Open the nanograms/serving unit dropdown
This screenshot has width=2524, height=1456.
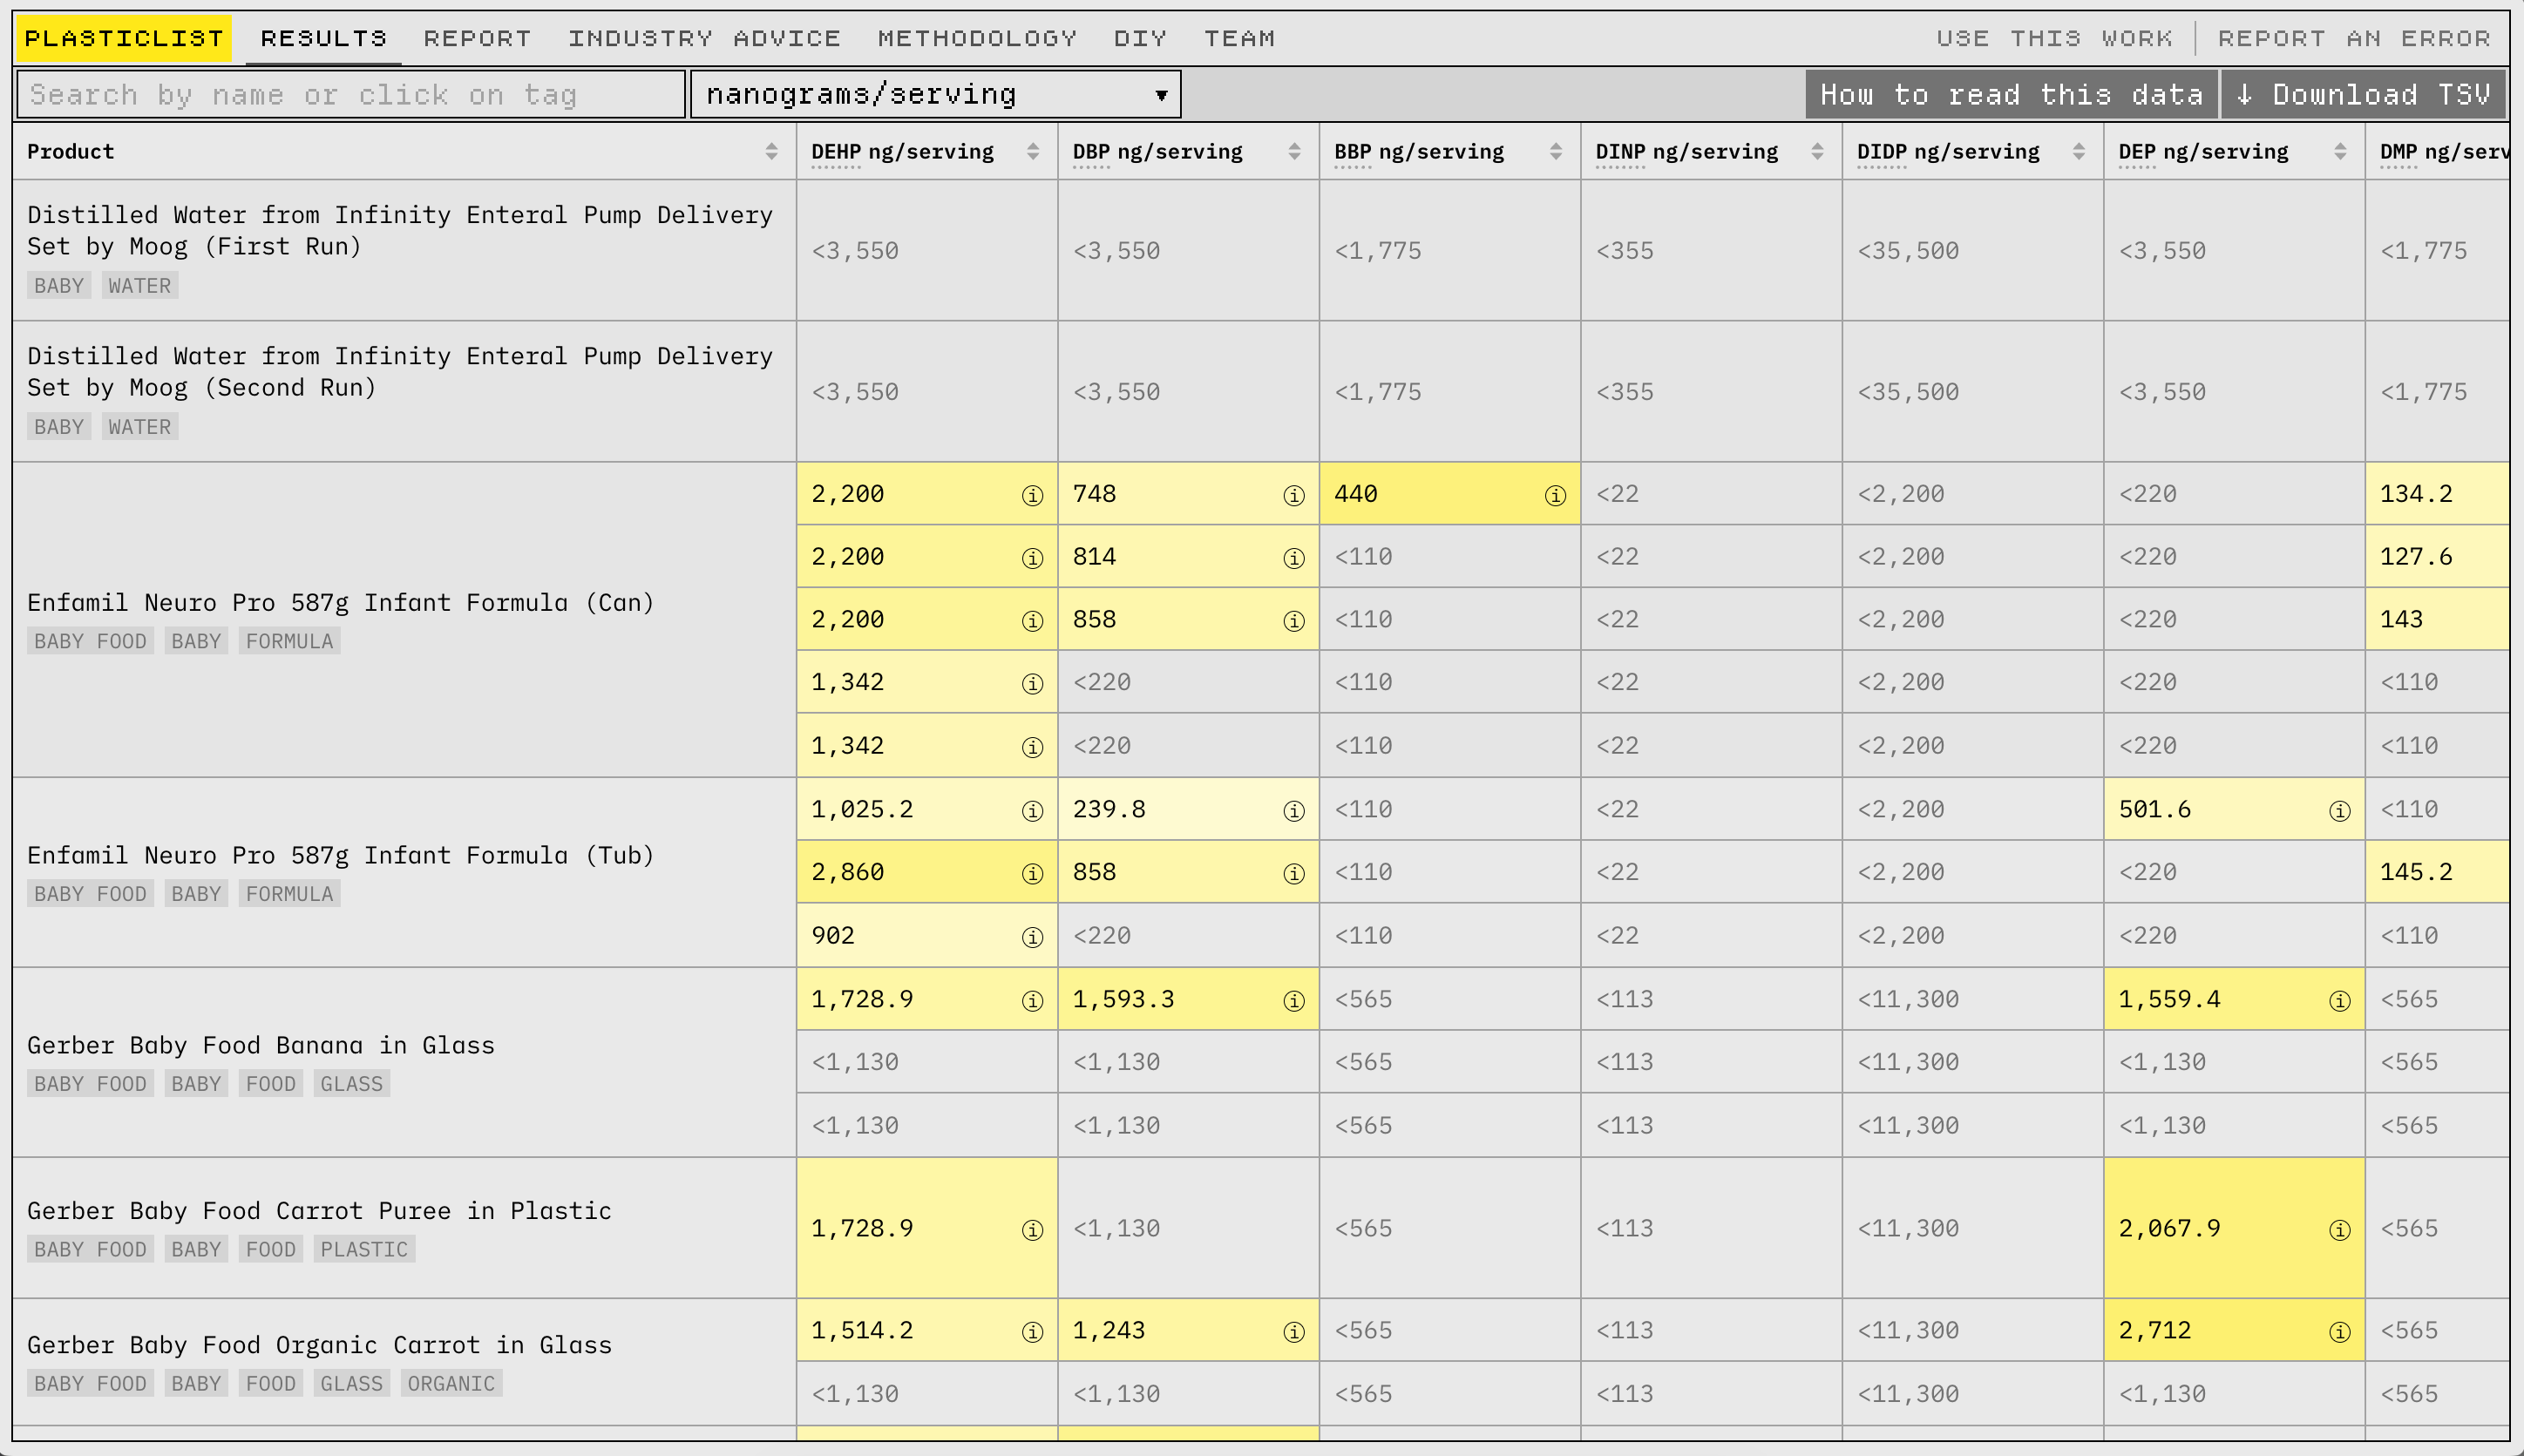click(936, 95)
